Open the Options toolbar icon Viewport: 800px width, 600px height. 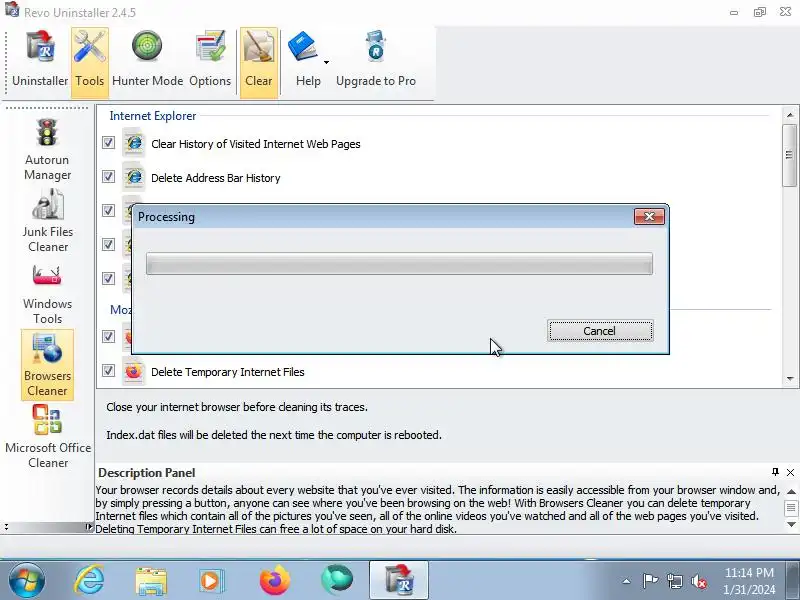[210, 62]
